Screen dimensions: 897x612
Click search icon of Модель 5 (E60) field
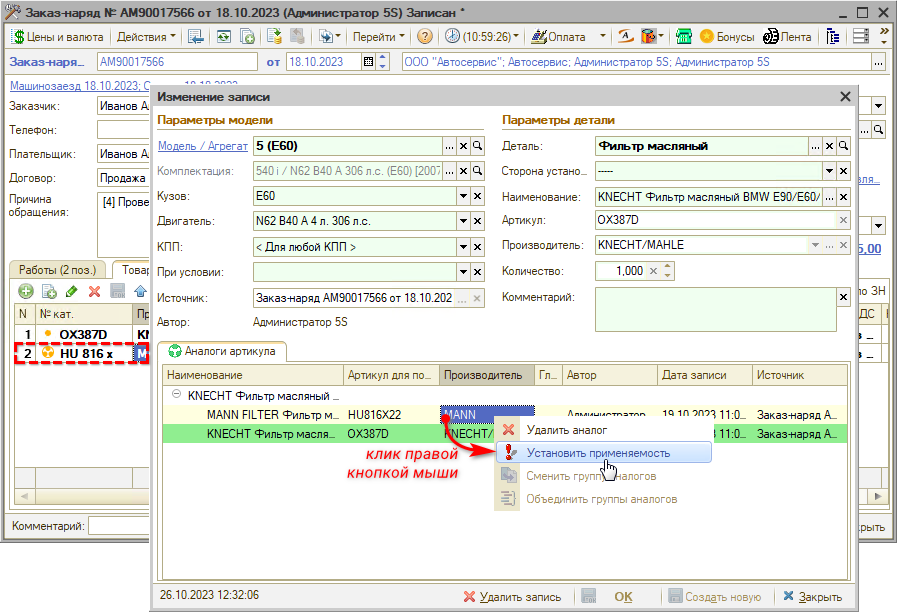click(478, 146)
